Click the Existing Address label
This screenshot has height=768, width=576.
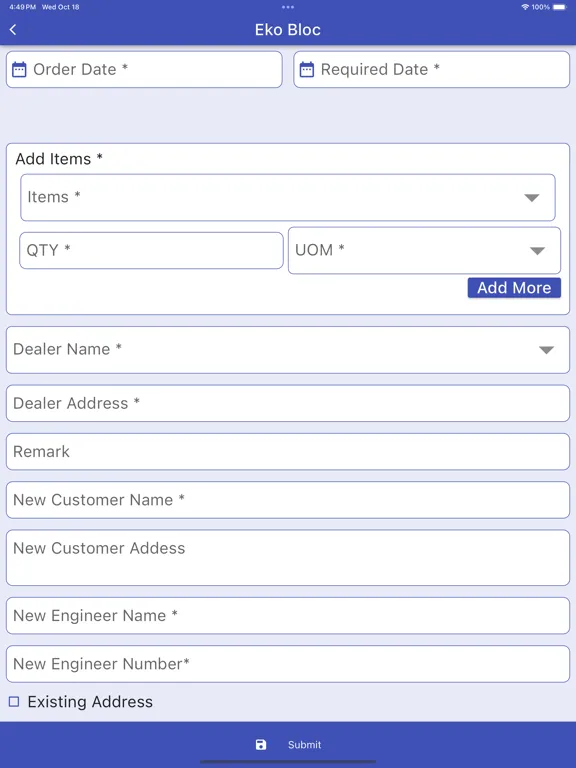tap(90, 701)
